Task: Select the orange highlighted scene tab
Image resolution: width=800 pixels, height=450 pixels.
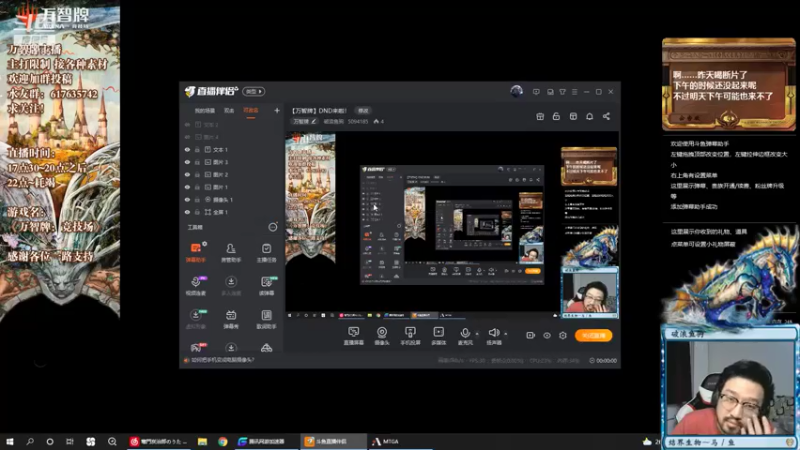Action: pyautogui.click(x=251, y=111)
